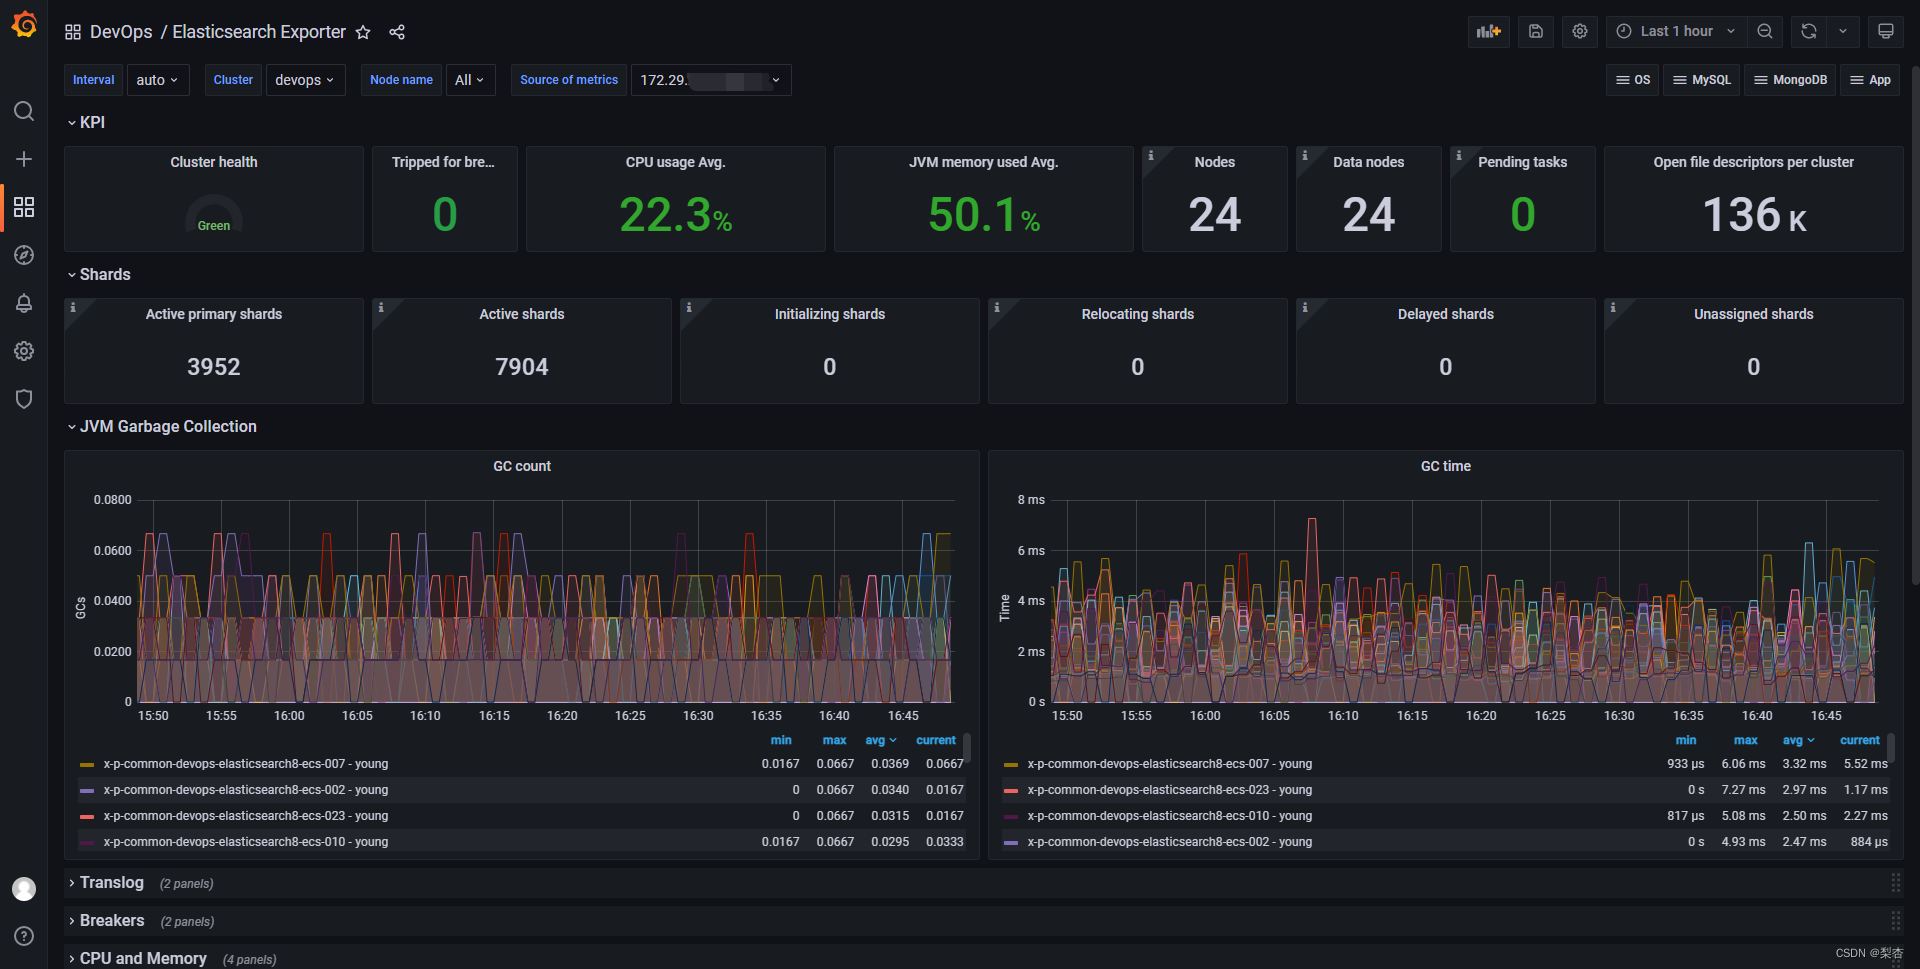Save the dashboard with the save icon
Screen dimensions: 1920x969
(x=1536, y=31)
